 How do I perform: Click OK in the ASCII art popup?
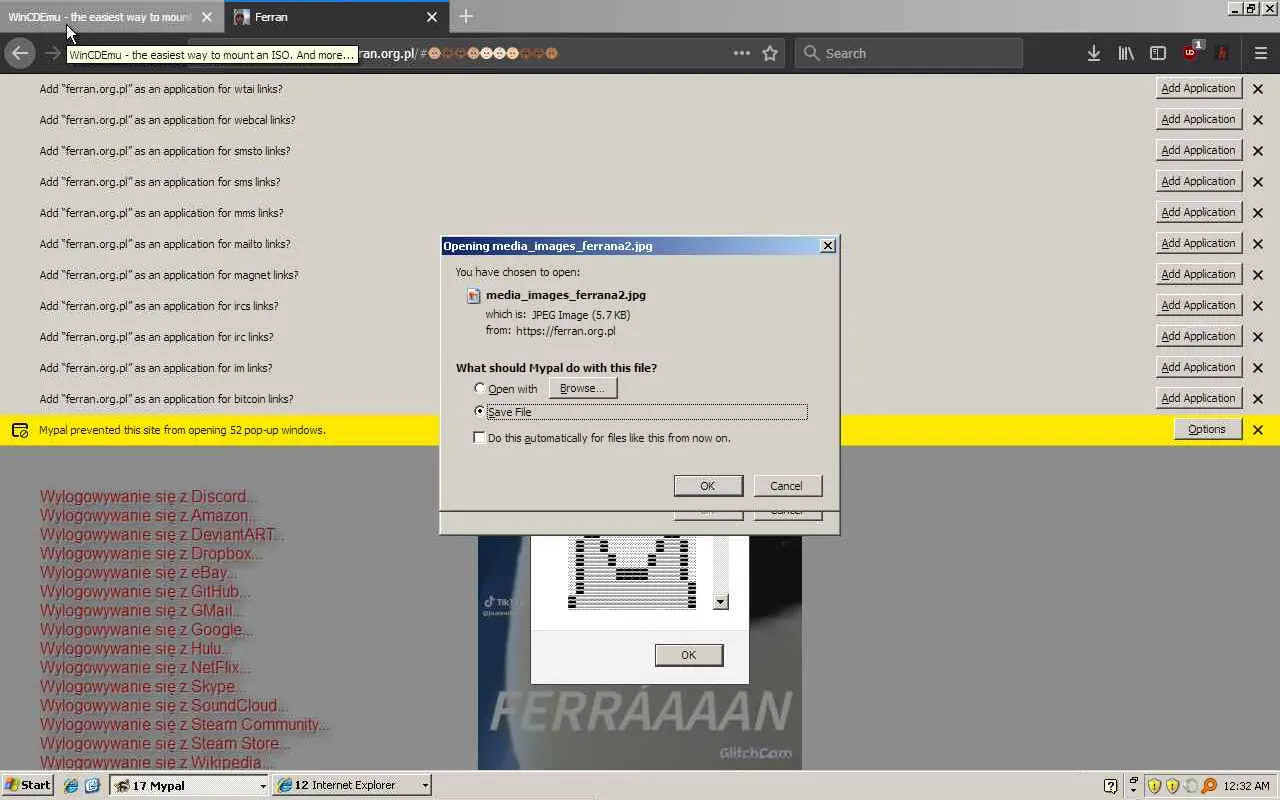pos(689,655)
